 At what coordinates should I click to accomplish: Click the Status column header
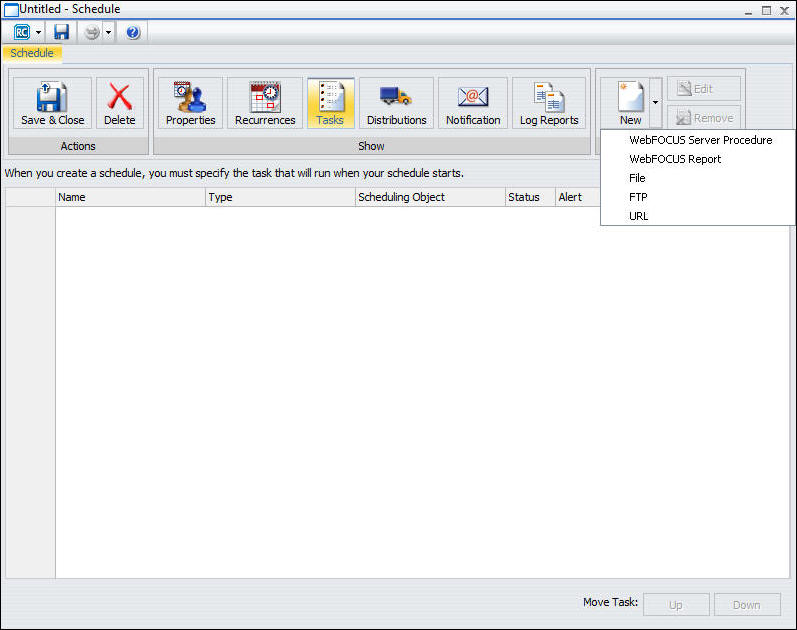(x=530, y=197)
